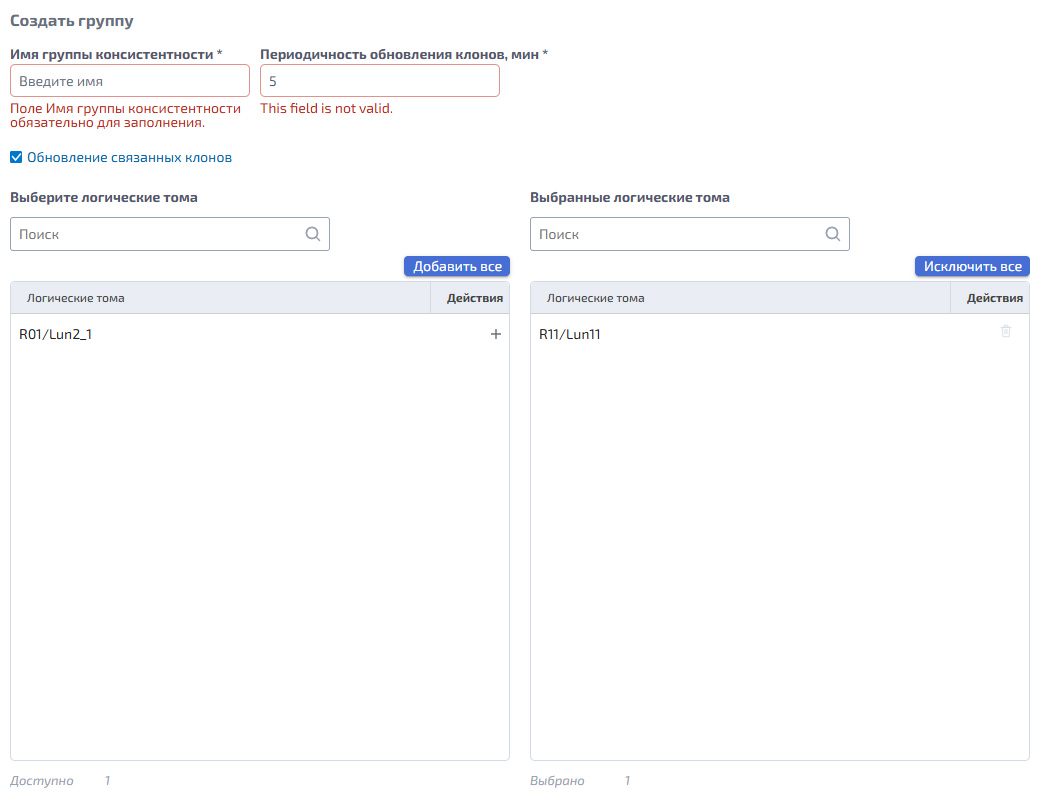
Task: Click the plus icon next to R01/Lun2_1
Action: click(x=495, y=334)
